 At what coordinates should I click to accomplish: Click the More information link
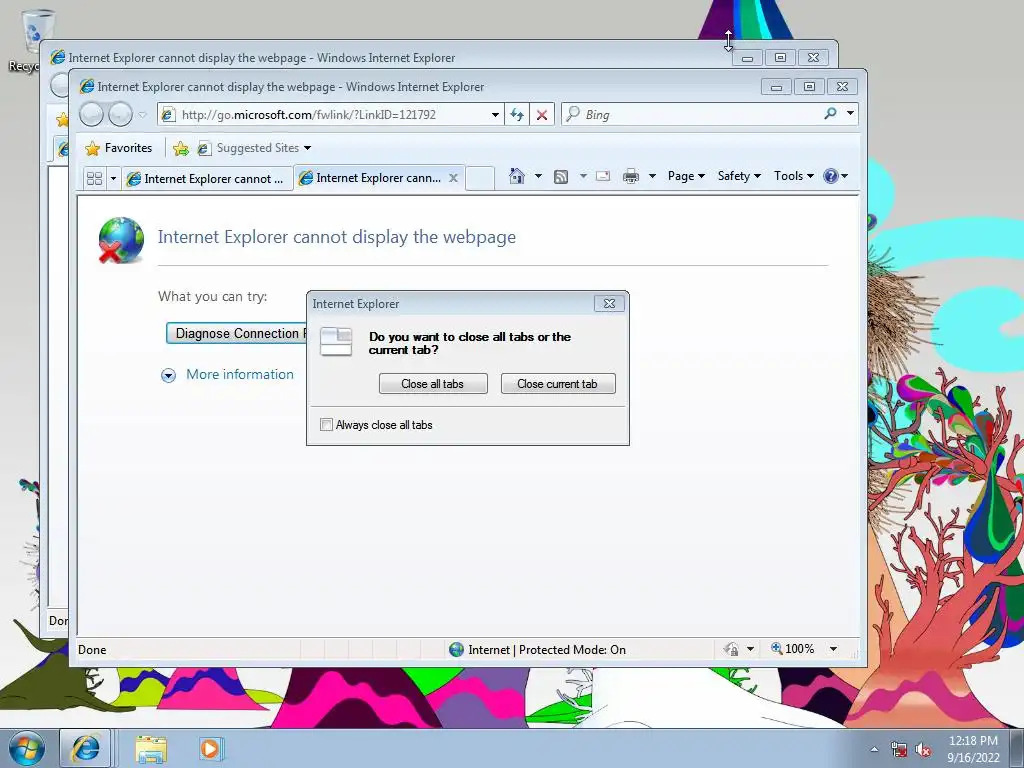[240, 374]
